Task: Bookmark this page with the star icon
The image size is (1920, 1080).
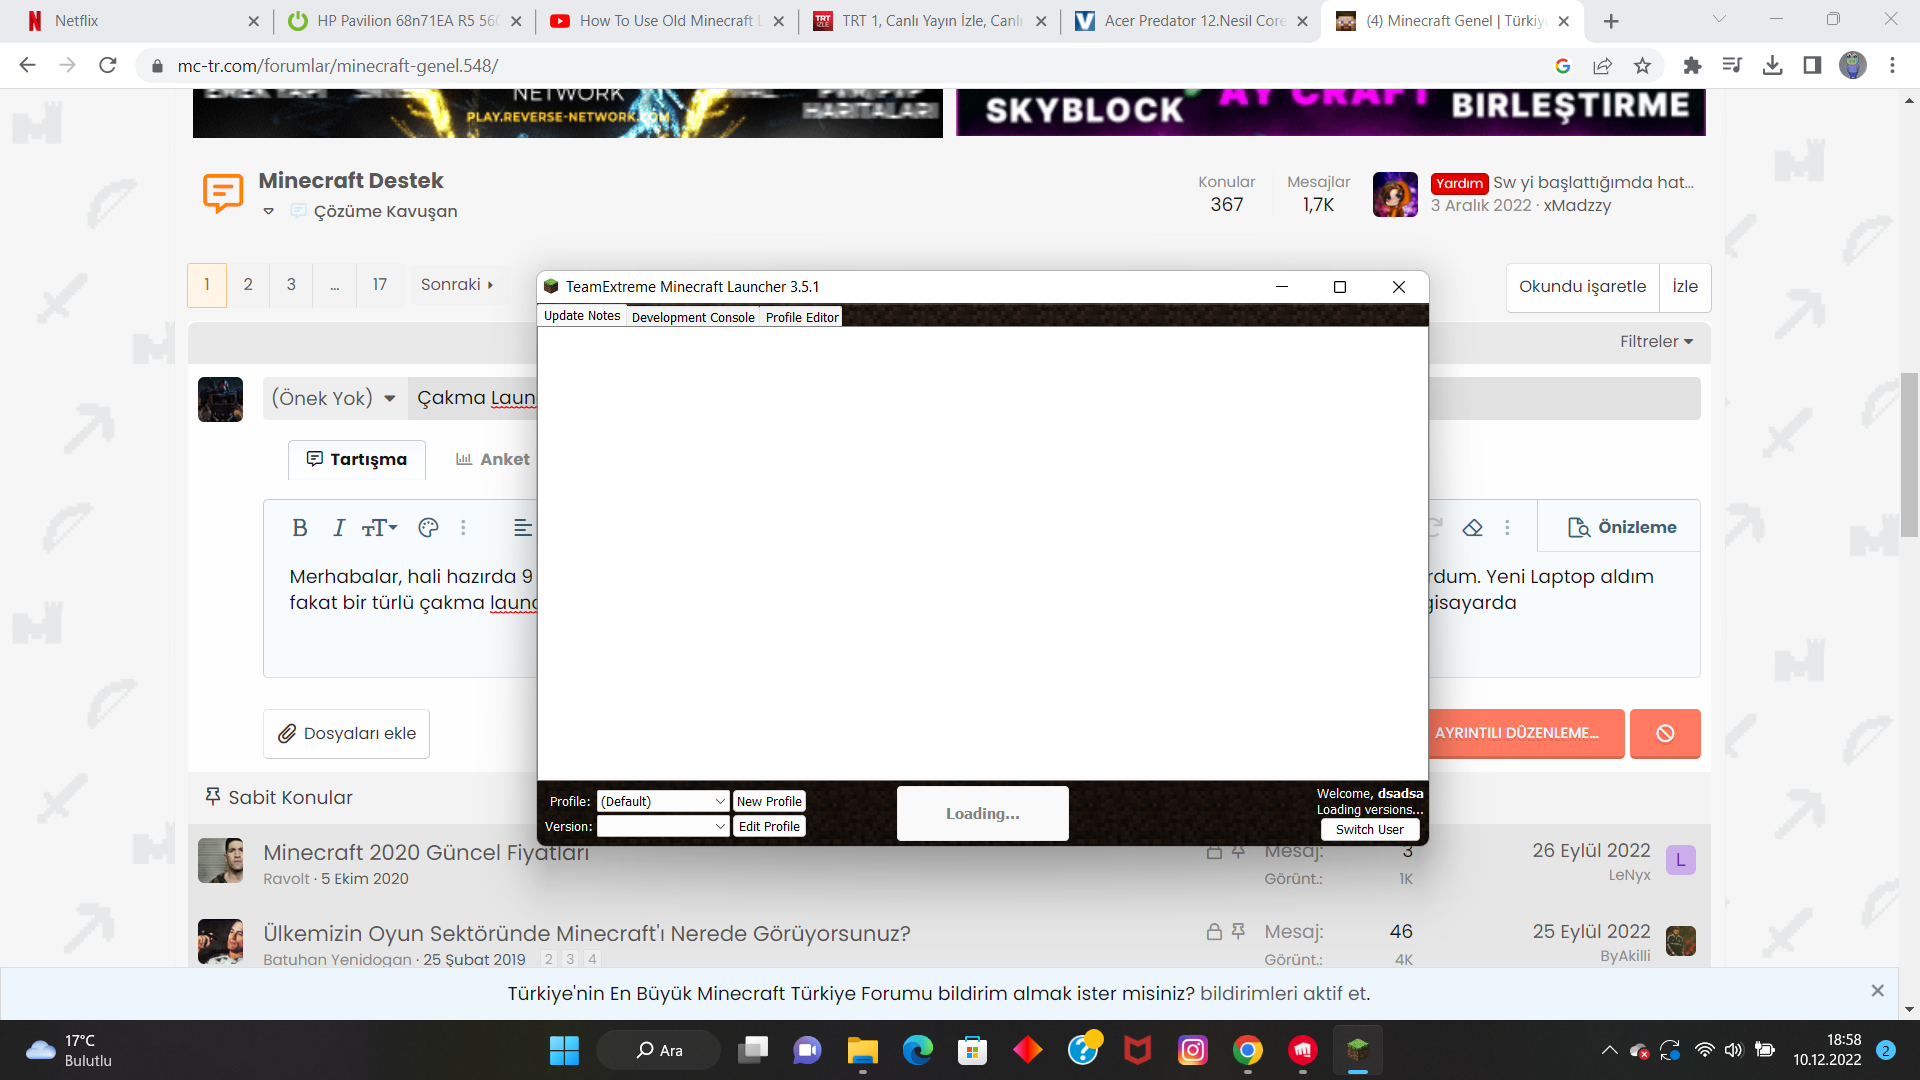Action: (1642, 65)
